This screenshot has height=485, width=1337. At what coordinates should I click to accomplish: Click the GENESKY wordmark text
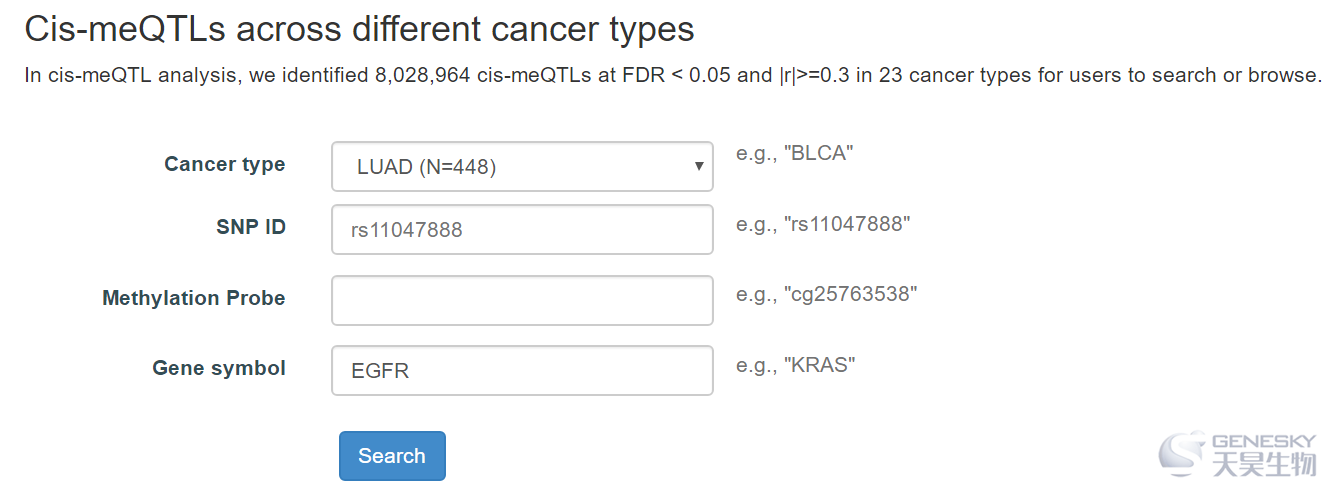(1264, 440)
